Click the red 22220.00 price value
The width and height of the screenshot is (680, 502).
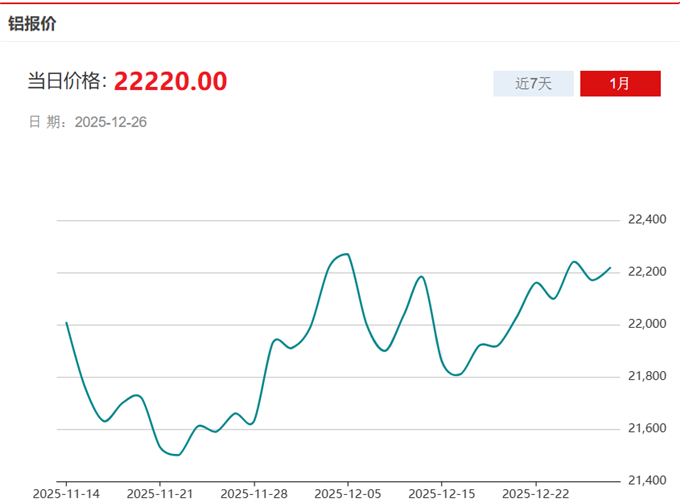click(x=170, y=81)
